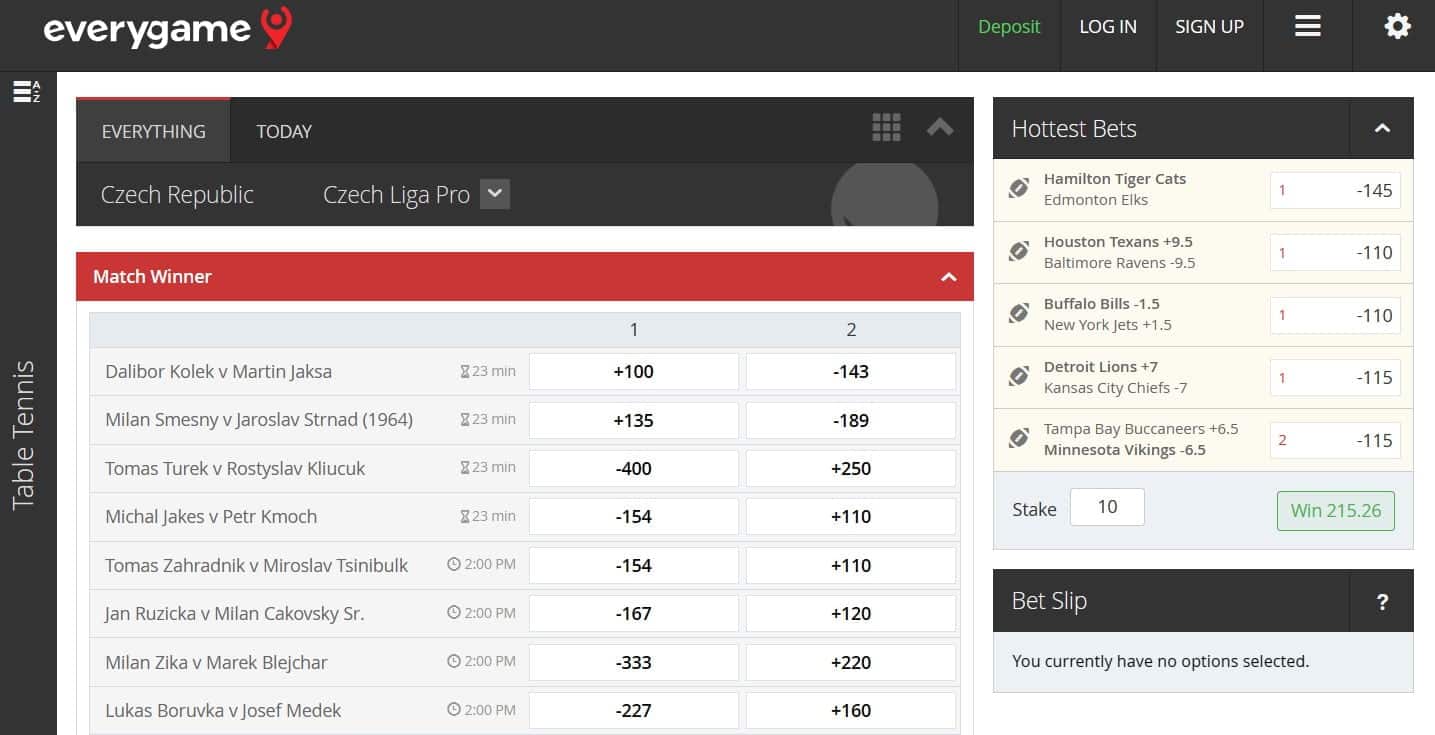The width and height of the screenshot is (1435, 735).
Task: Bet -143 on Martin Jaksa
Action: point(851,371)
